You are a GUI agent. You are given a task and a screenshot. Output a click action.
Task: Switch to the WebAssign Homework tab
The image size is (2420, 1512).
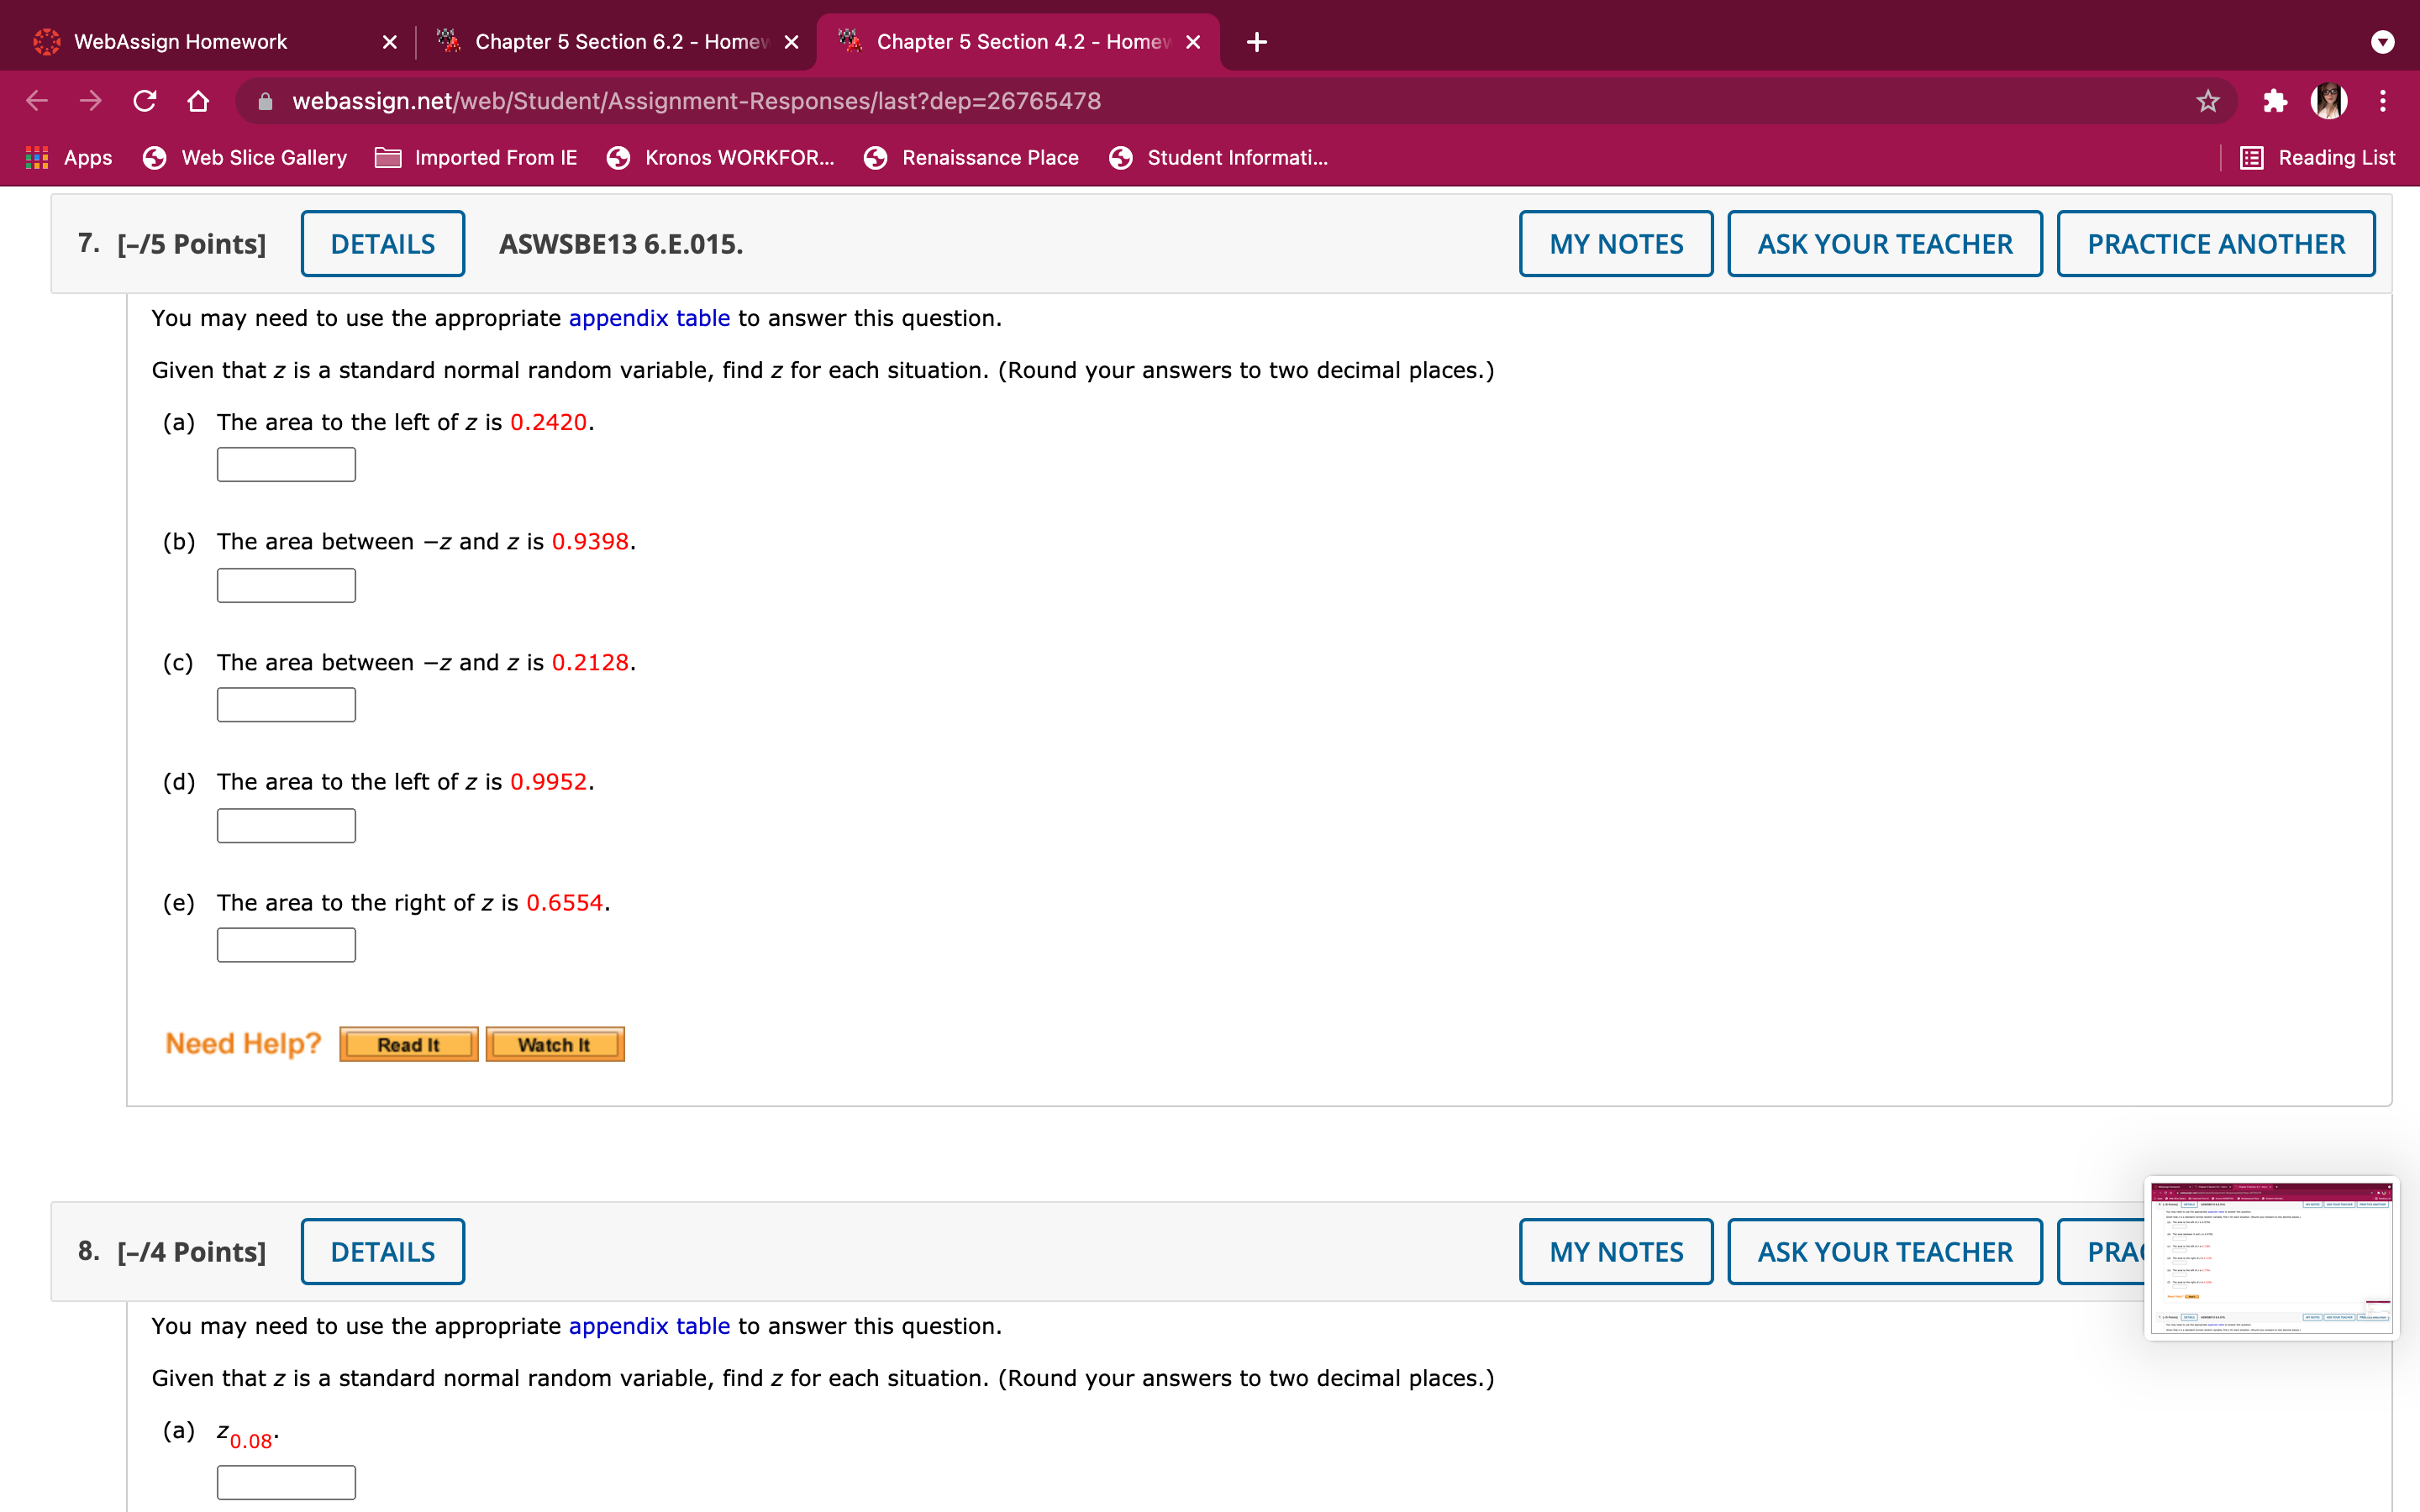click(180, 41)
